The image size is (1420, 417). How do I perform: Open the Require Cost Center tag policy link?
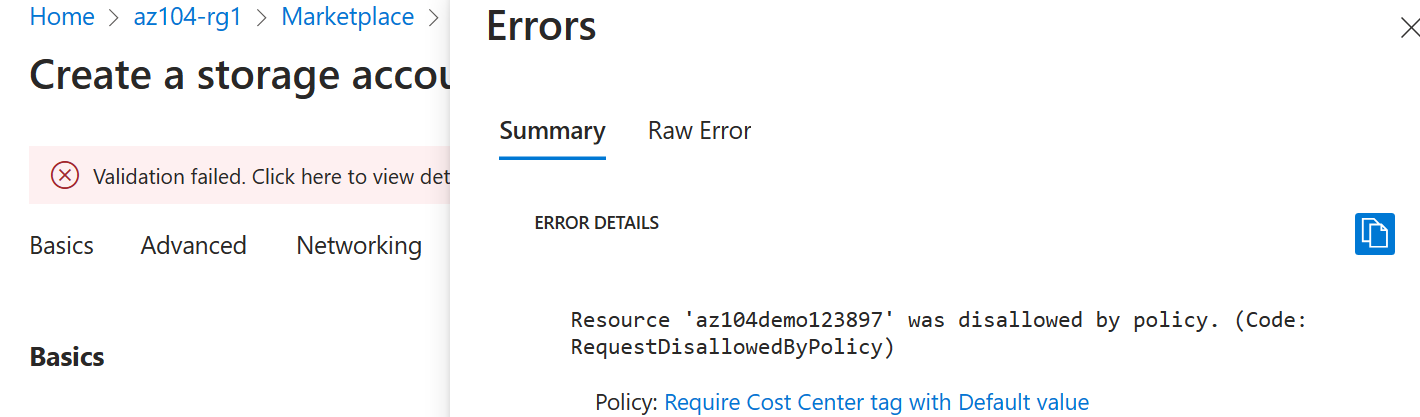[876, 402]
